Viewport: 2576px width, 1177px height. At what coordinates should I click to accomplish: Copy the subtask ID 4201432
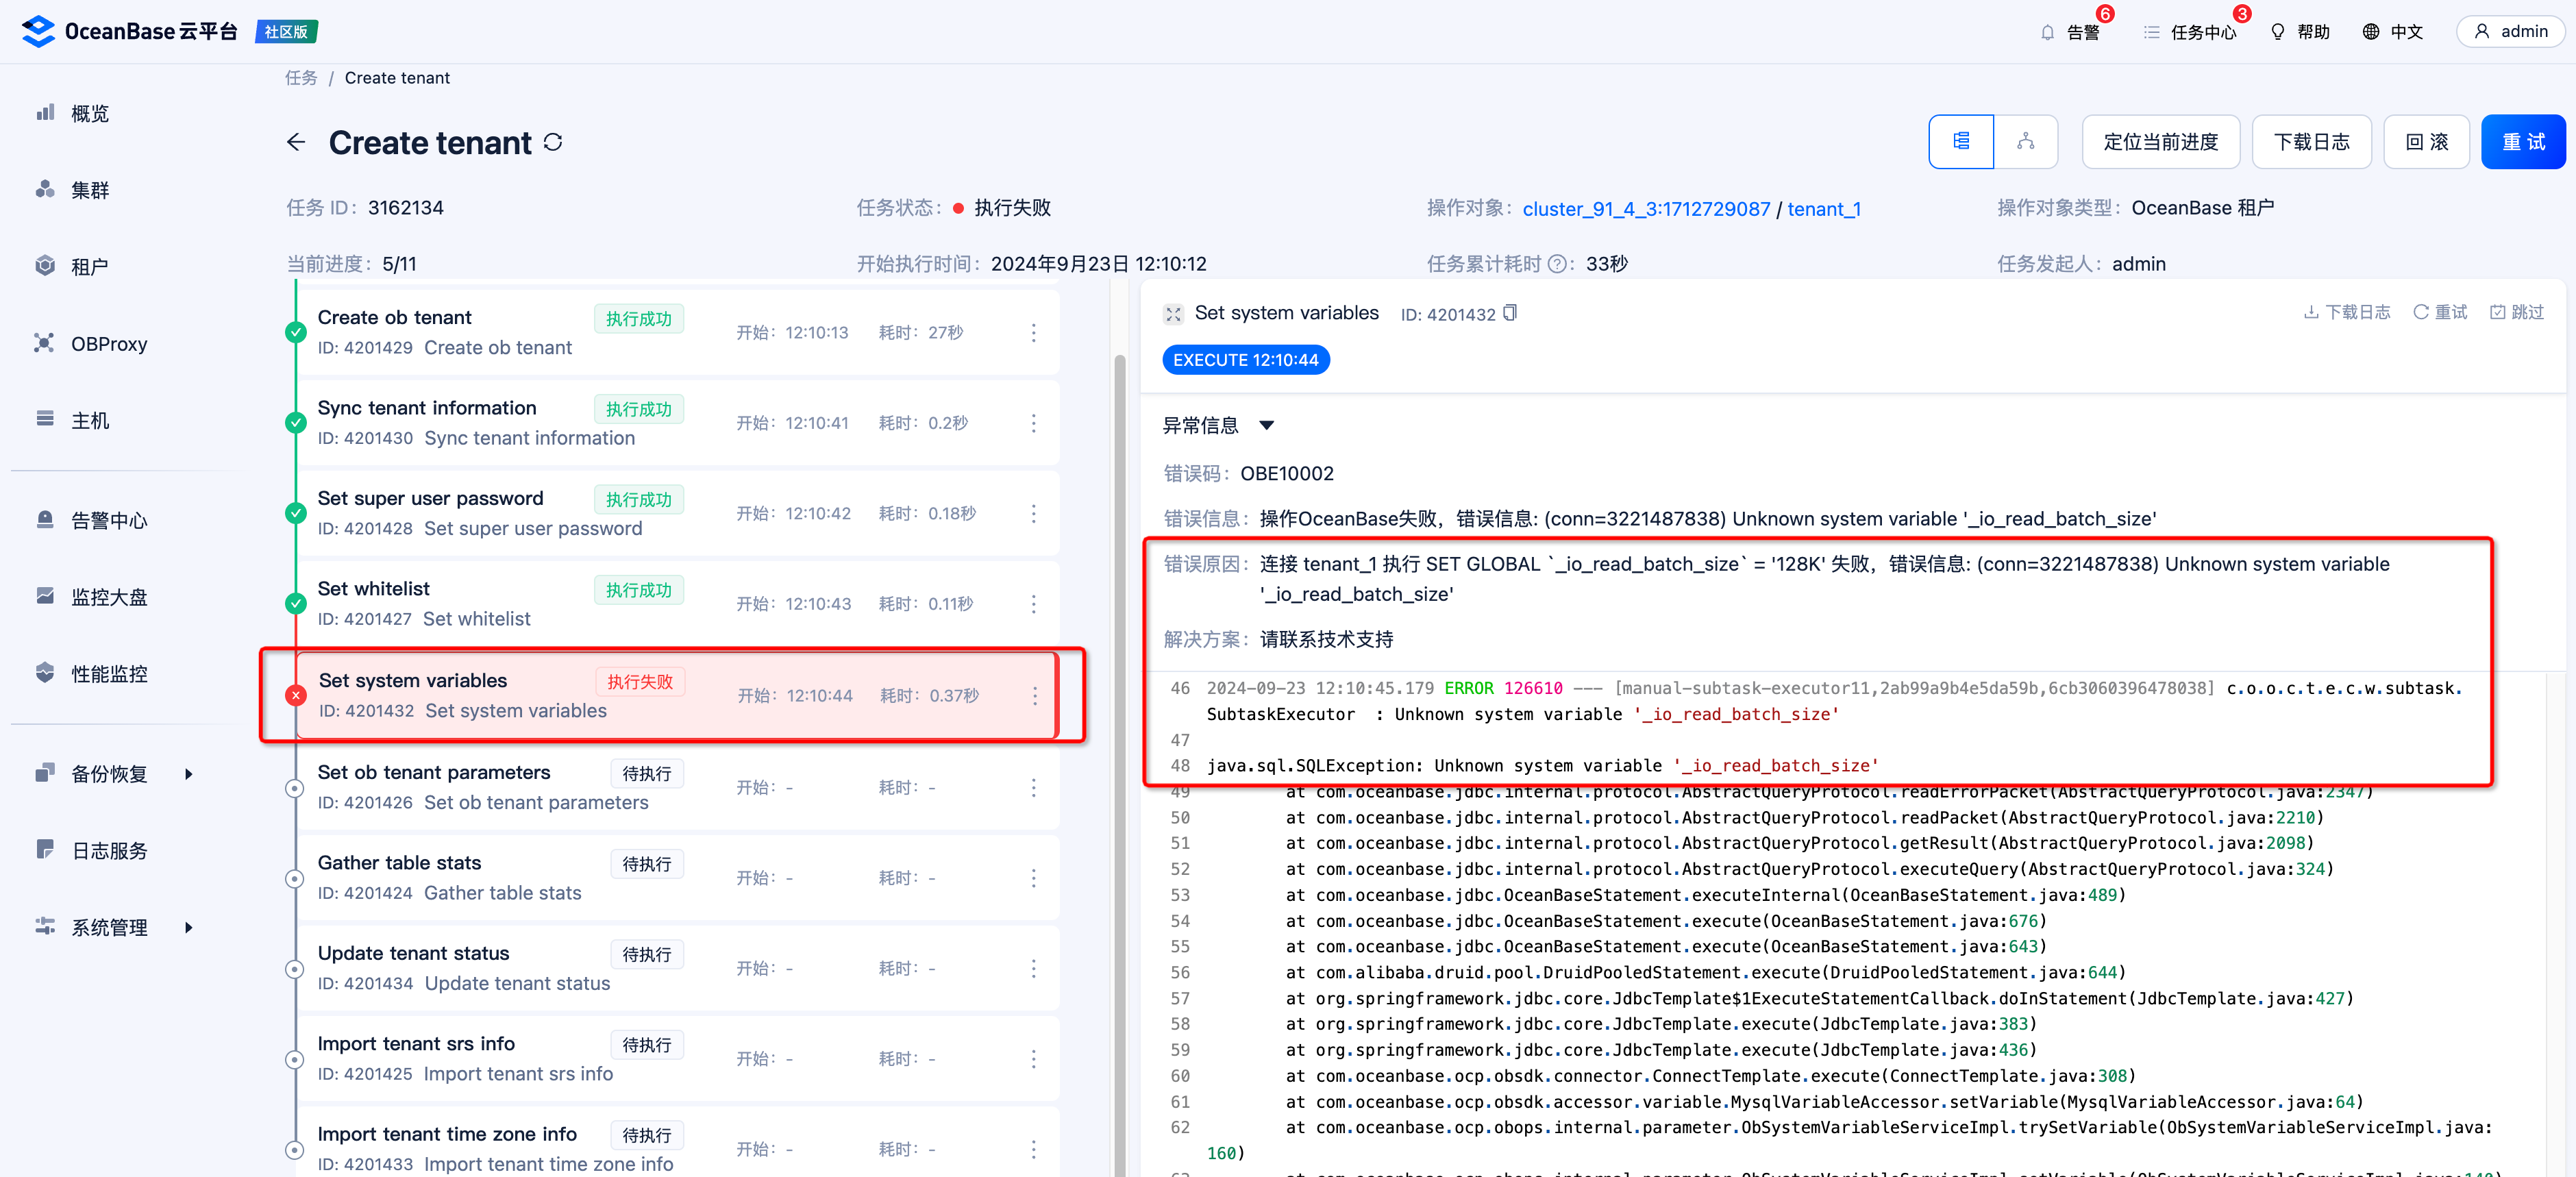coord(1510,313)
